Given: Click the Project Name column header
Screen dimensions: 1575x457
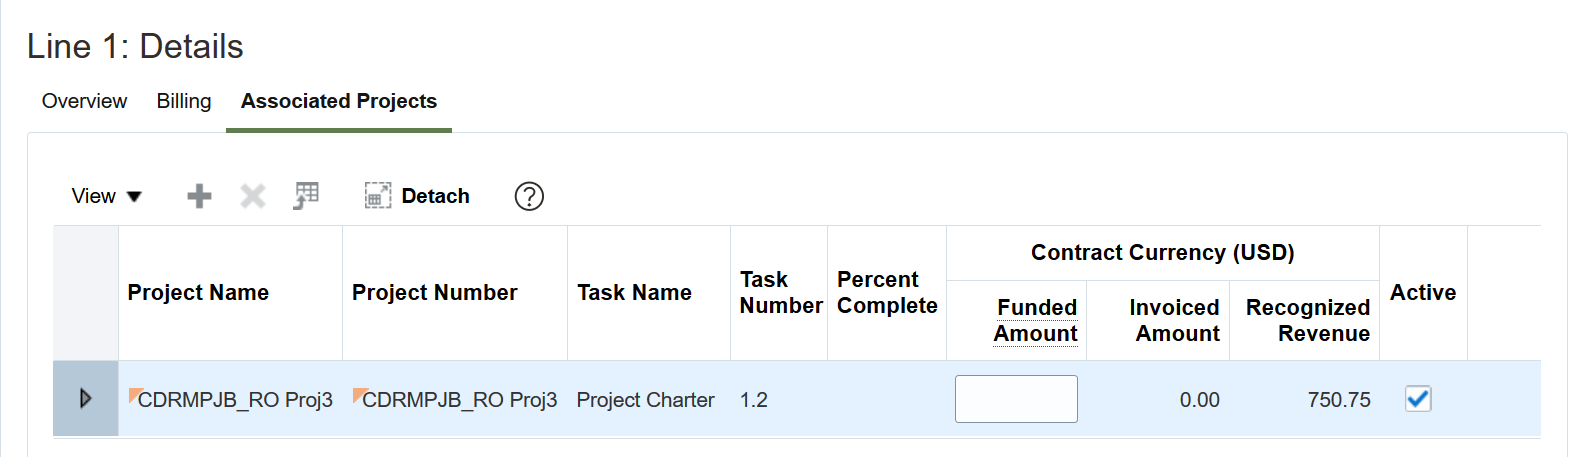Looking at the screenshot, I should pos(198,292).
